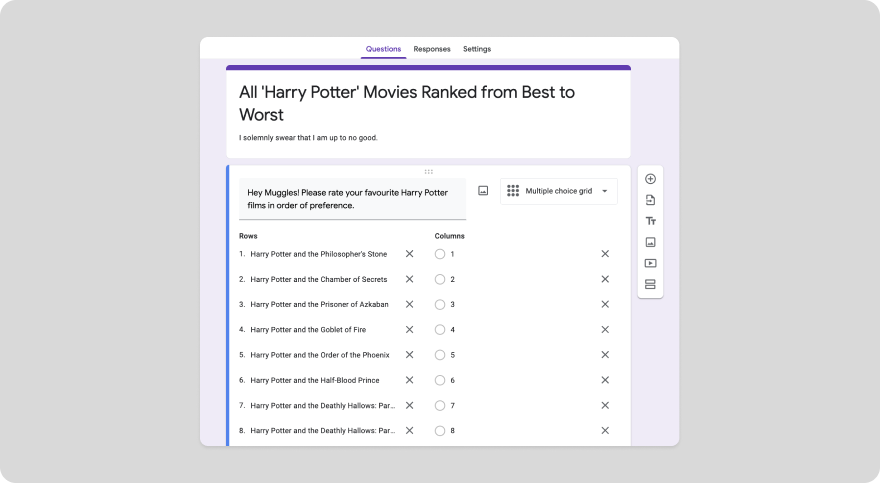Edit row text 'Half-Blood Prince'
880x483 pixels.
point(315,380)
